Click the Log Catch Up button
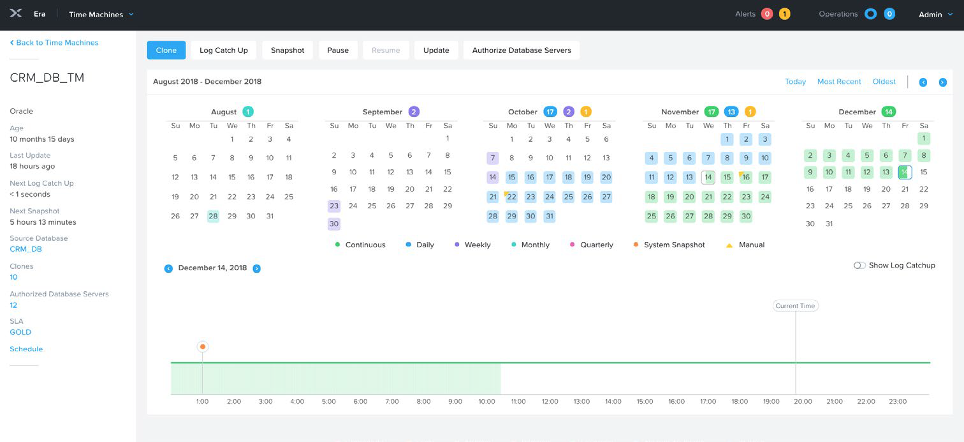The width and height of the screenshot is (964, 442). point(224,50)
